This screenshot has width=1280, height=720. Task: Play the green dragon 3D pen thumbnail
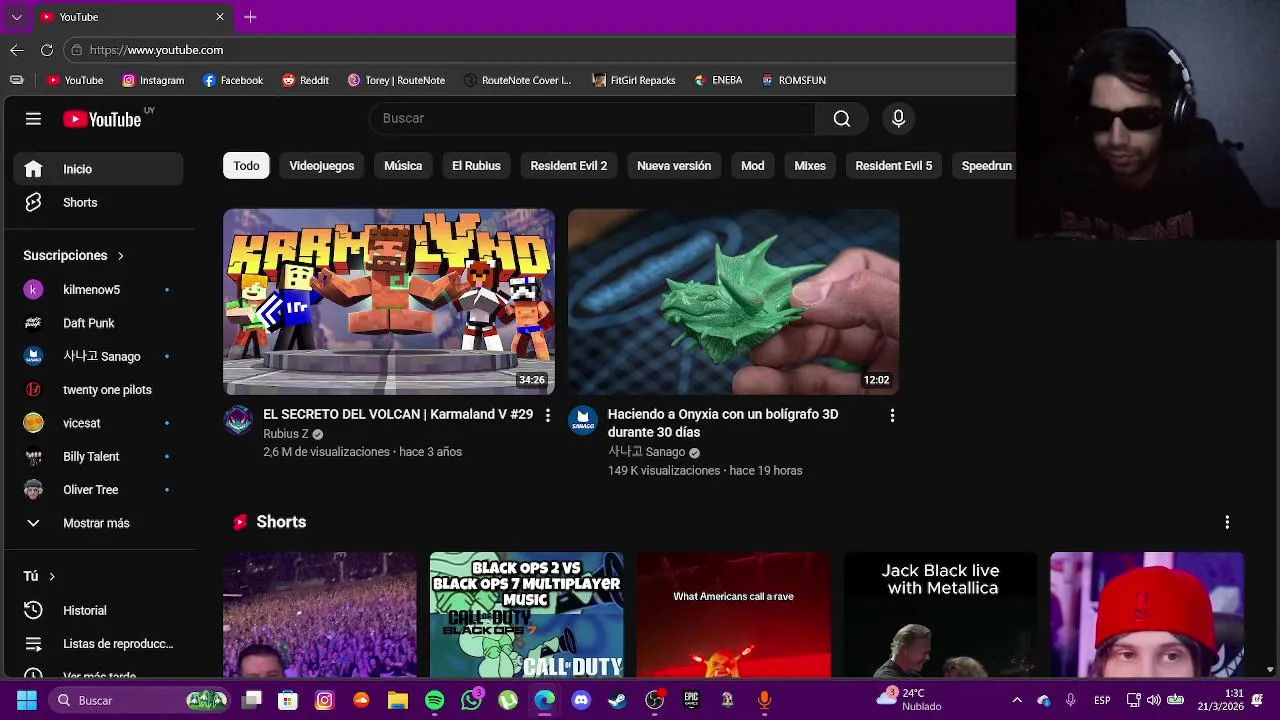734,302
